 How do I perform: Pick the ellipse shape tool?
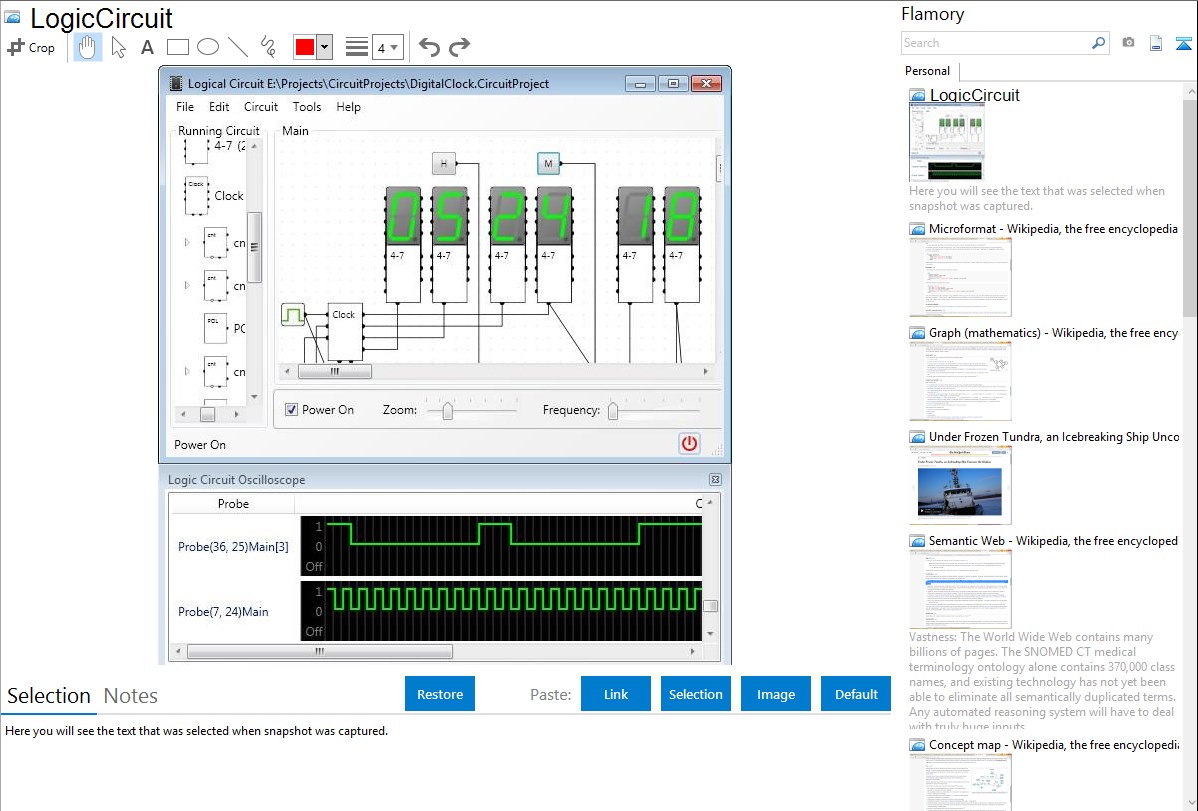pos(207,47)
